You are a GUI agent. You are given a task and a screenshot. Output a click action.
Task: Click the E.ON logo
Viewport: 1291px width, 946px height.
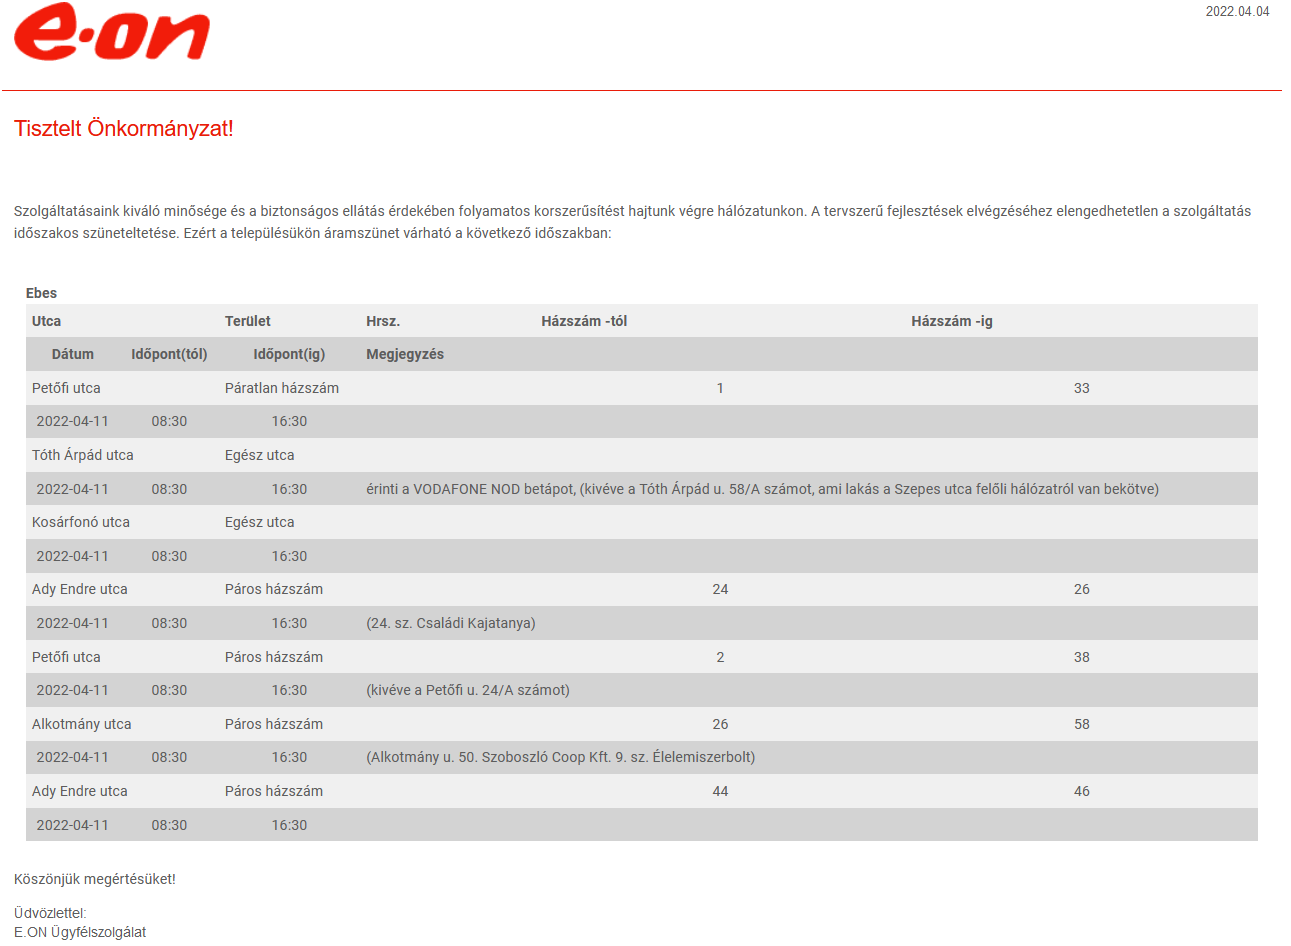click(112, 32)
